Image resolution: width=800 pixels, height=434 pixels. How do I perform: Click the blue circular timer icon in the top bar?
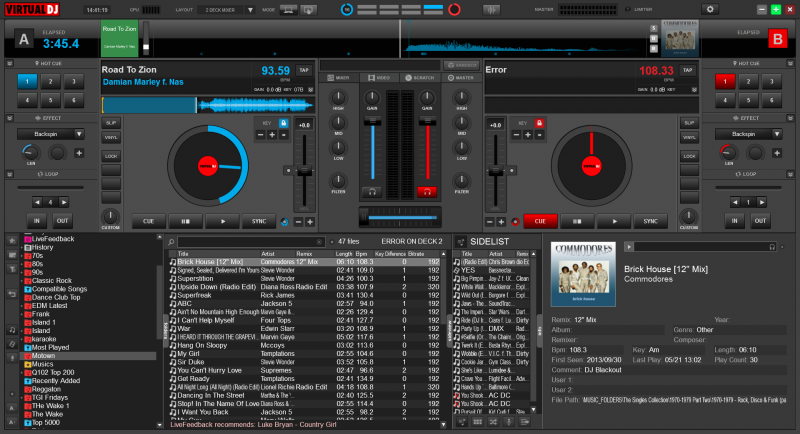coord(347,9)
